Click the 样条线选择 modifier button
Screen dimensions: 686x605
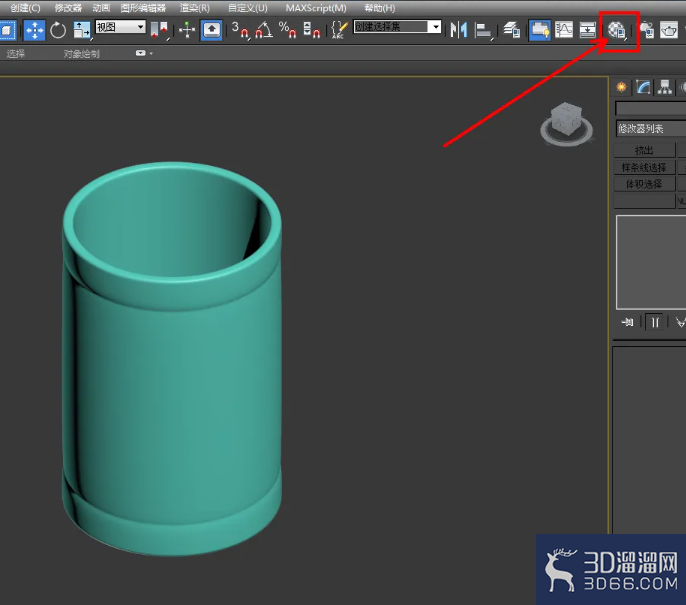[x=644, y=167]
